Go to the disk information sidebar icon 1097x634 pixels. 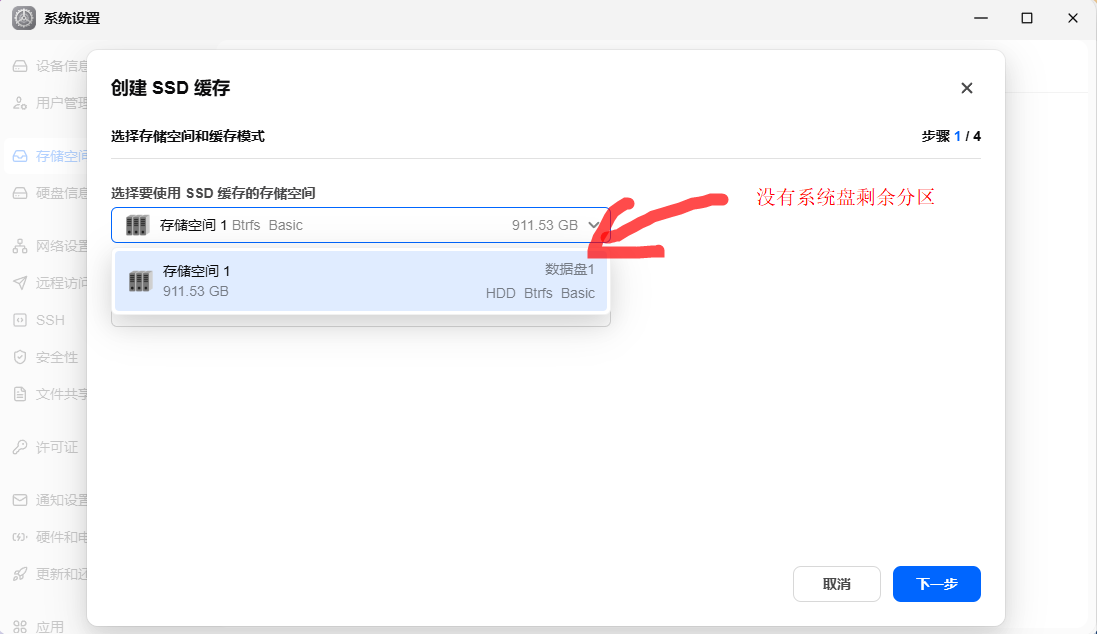click(20, 193)
